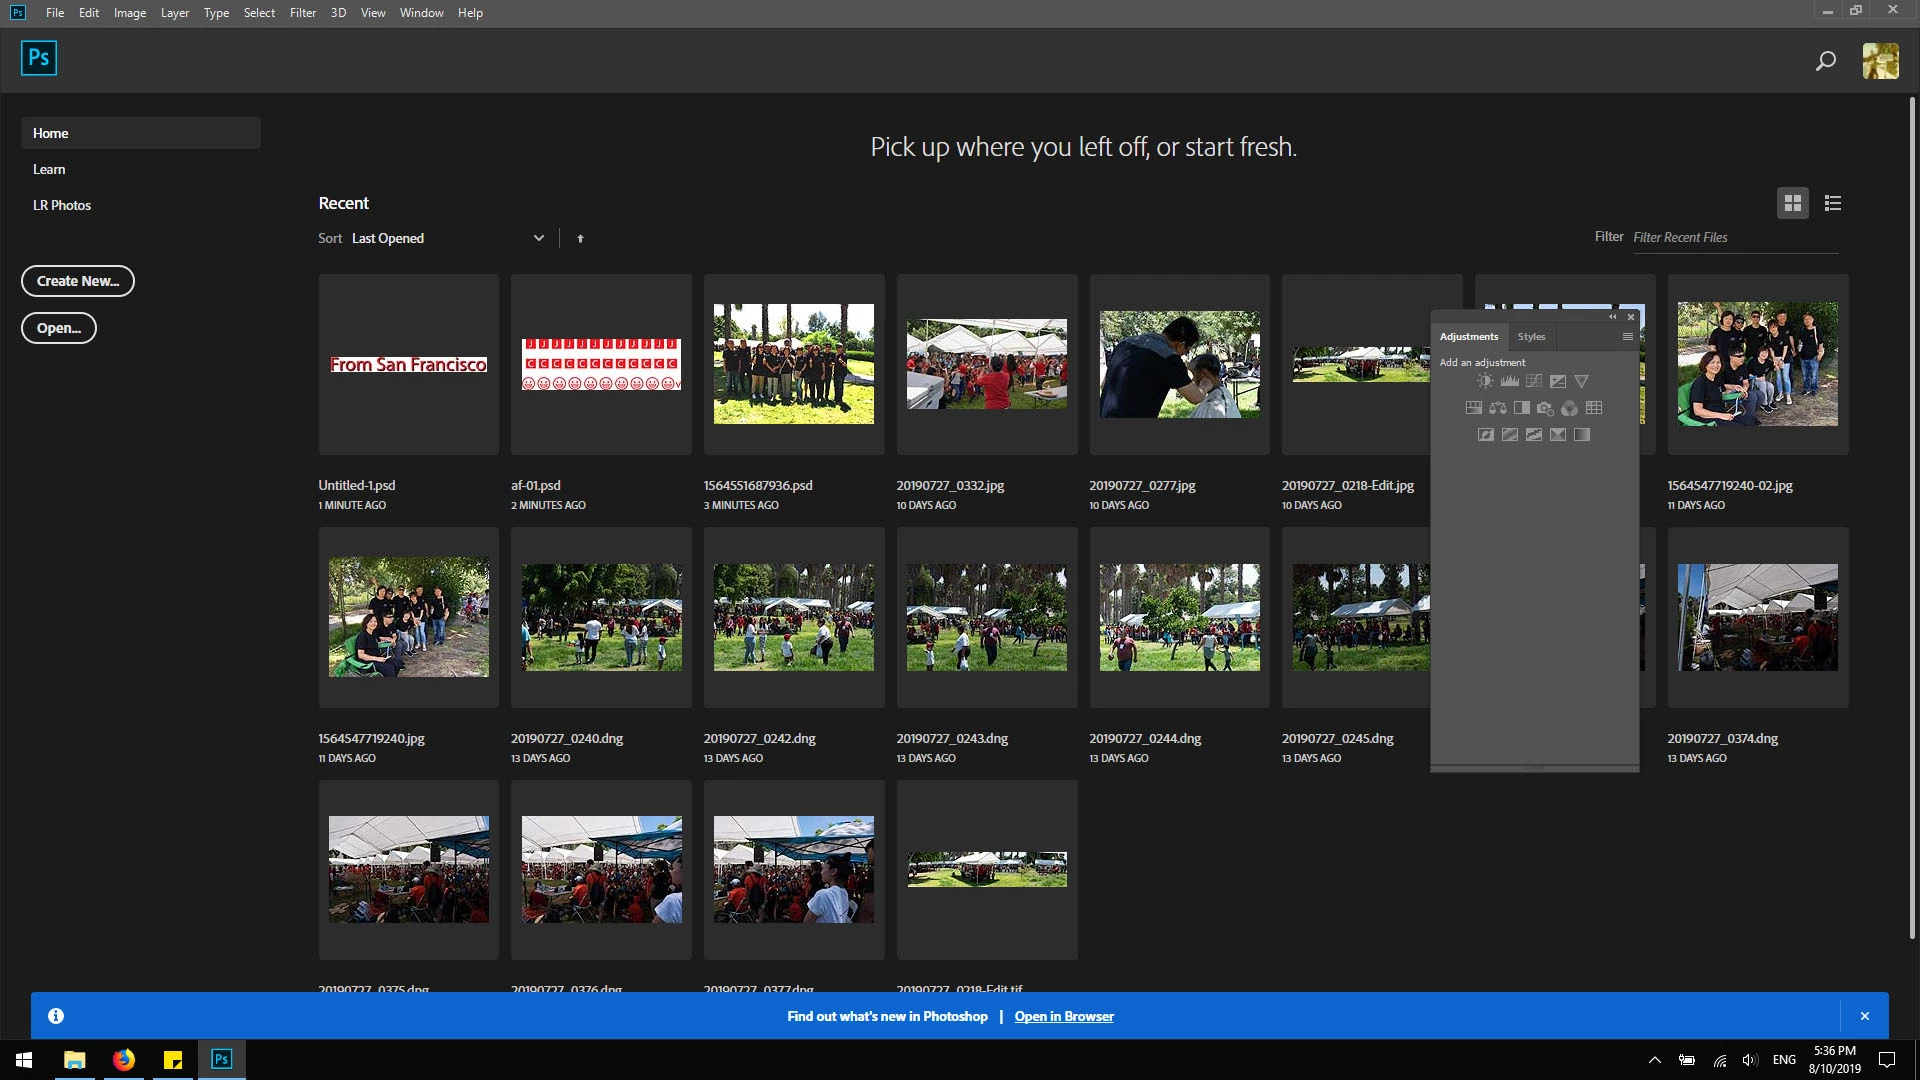This screenshot has width=1920, height=1080.
Task: Add an Exposure adjustment
Action: click(x=1557, y=381)
